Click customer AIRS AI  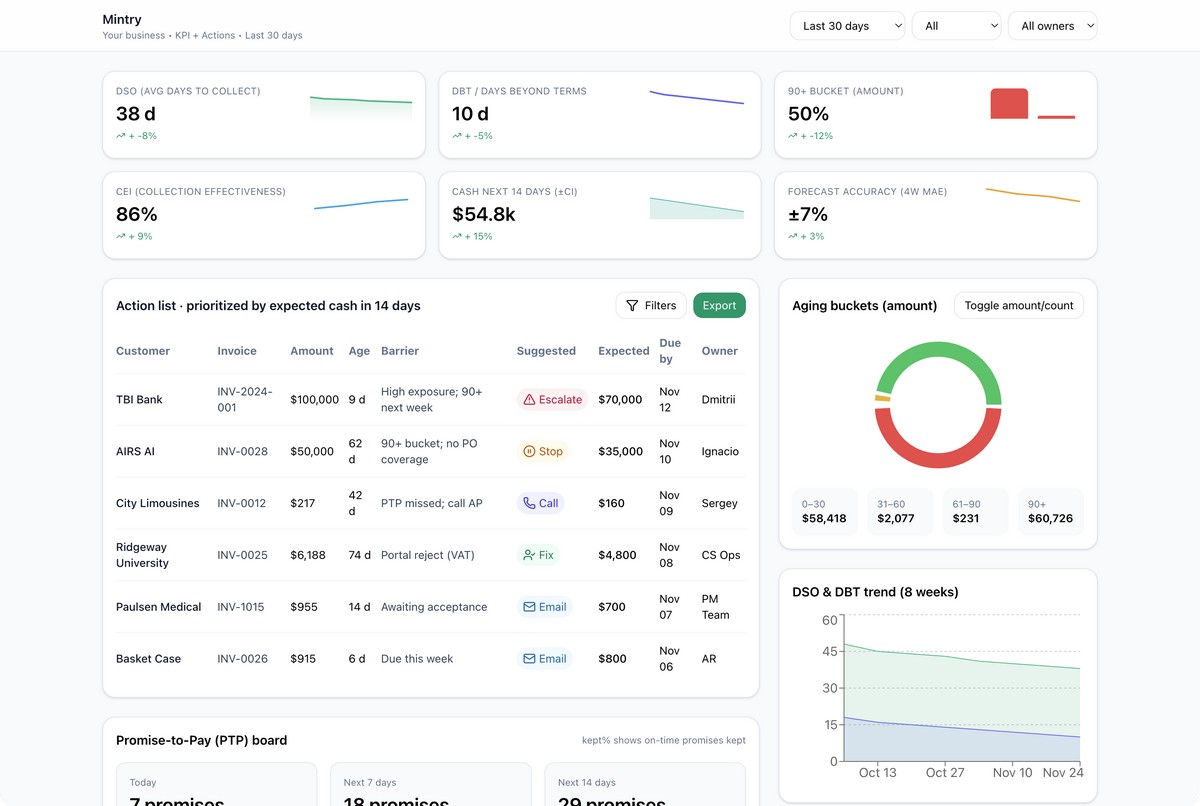point(135,451)
